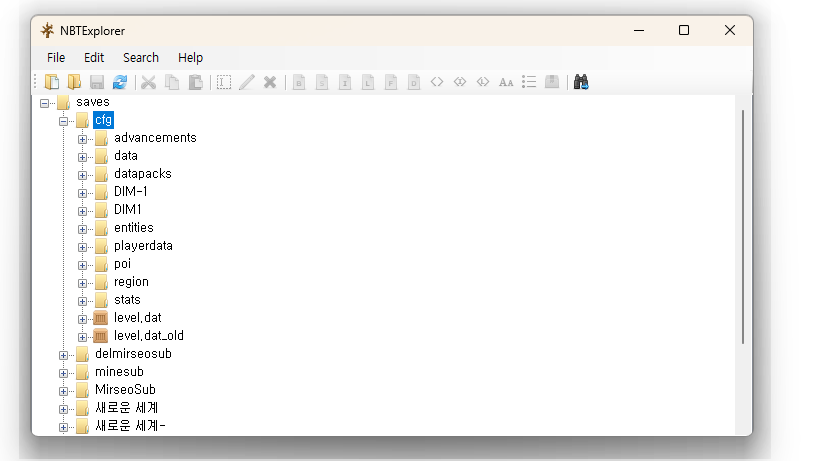Add a Byte tag with the B icon
The image size is (830, 461).
[x=299, y=82]
